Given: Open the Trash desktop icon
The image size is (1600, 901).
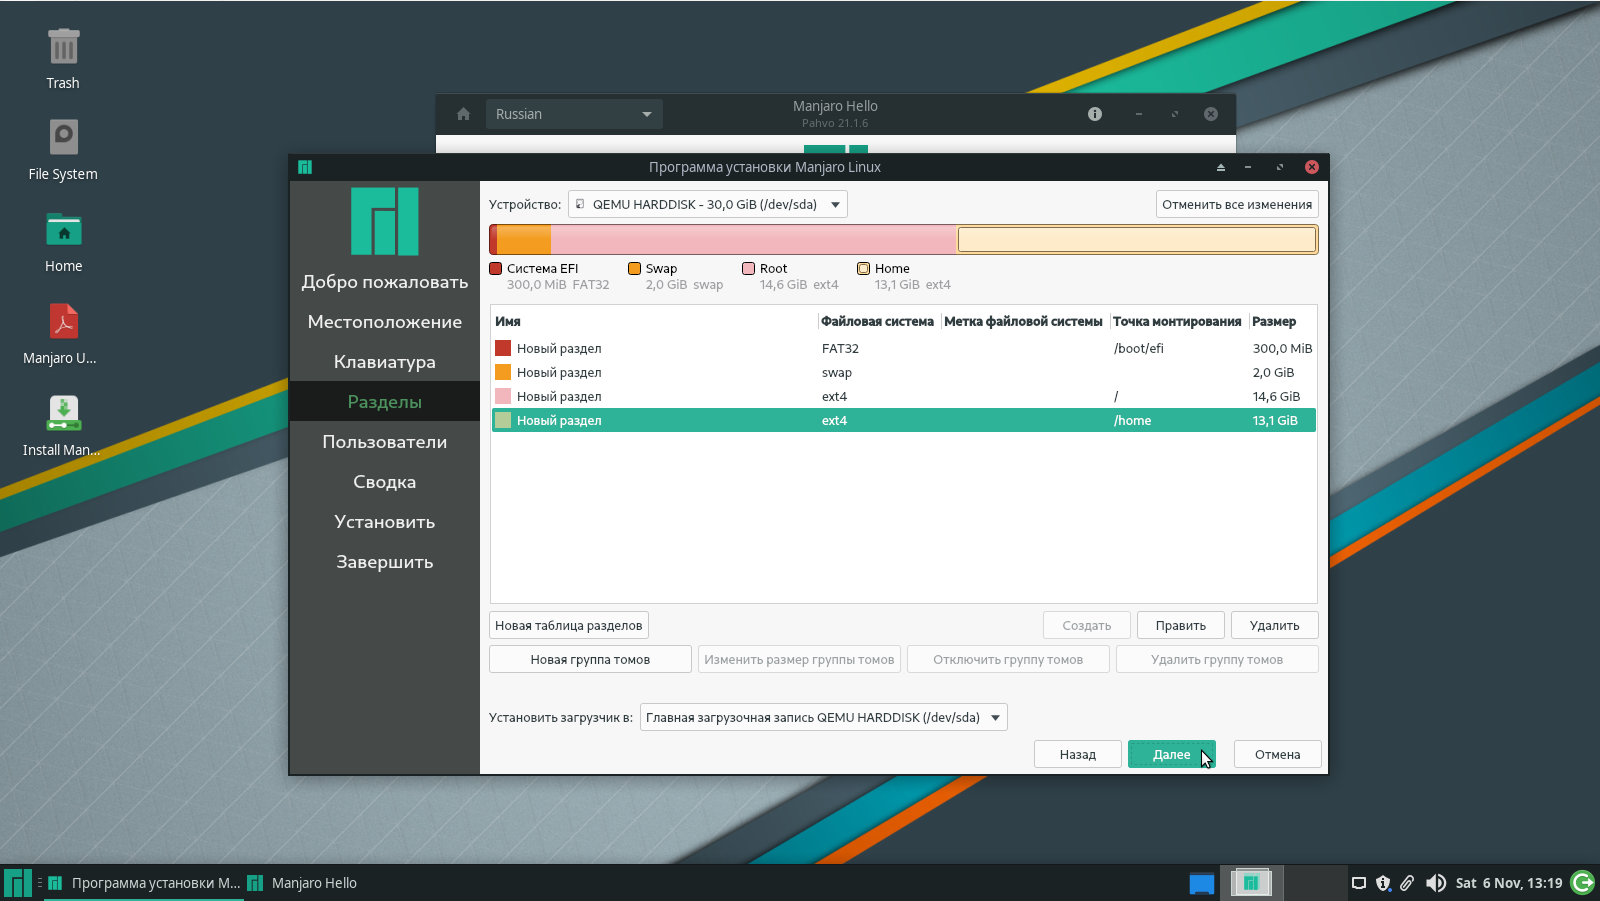Looking at the screenshot, I should click(x=63, y=60).
